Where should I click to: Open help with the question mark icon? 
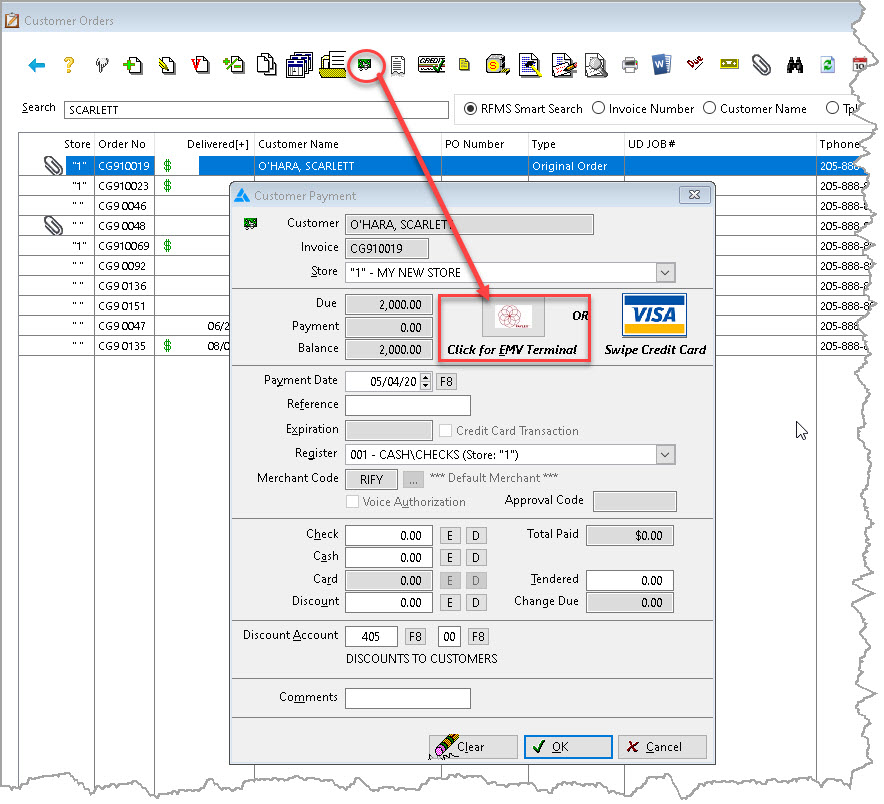[x=69, y=66]
